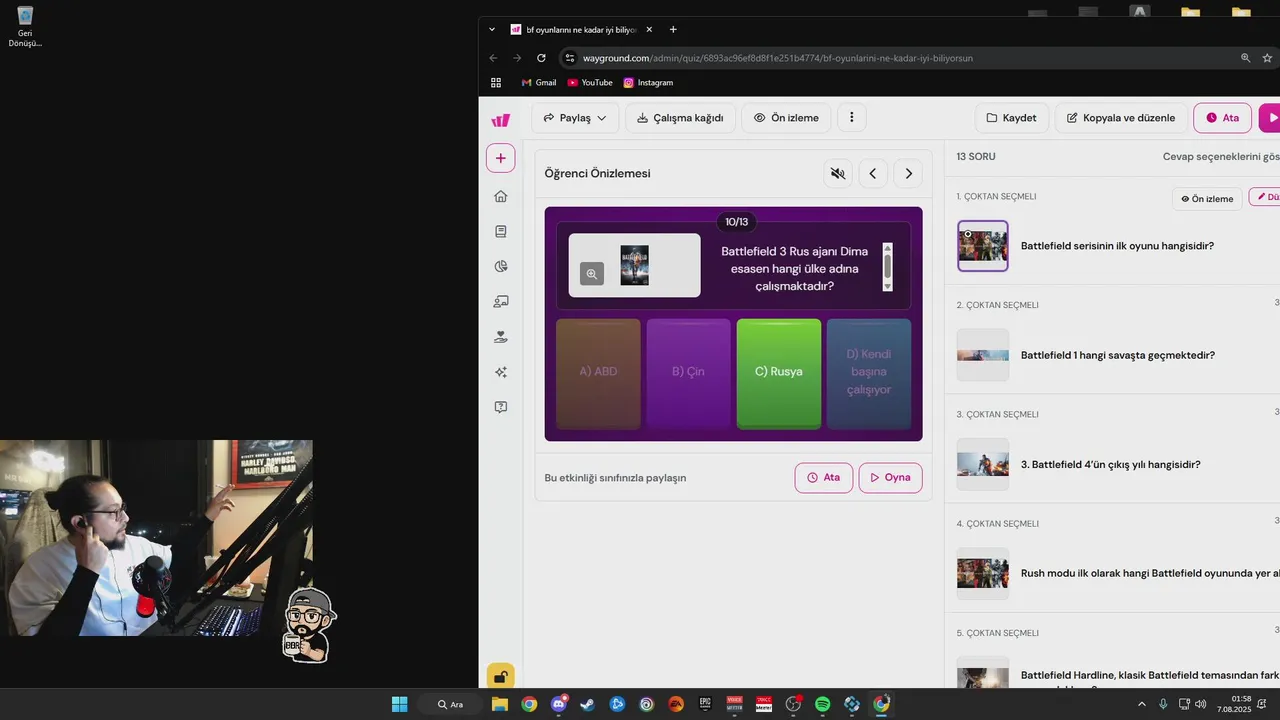Zoom the question image with magnifier icon

tap(592, 274)
